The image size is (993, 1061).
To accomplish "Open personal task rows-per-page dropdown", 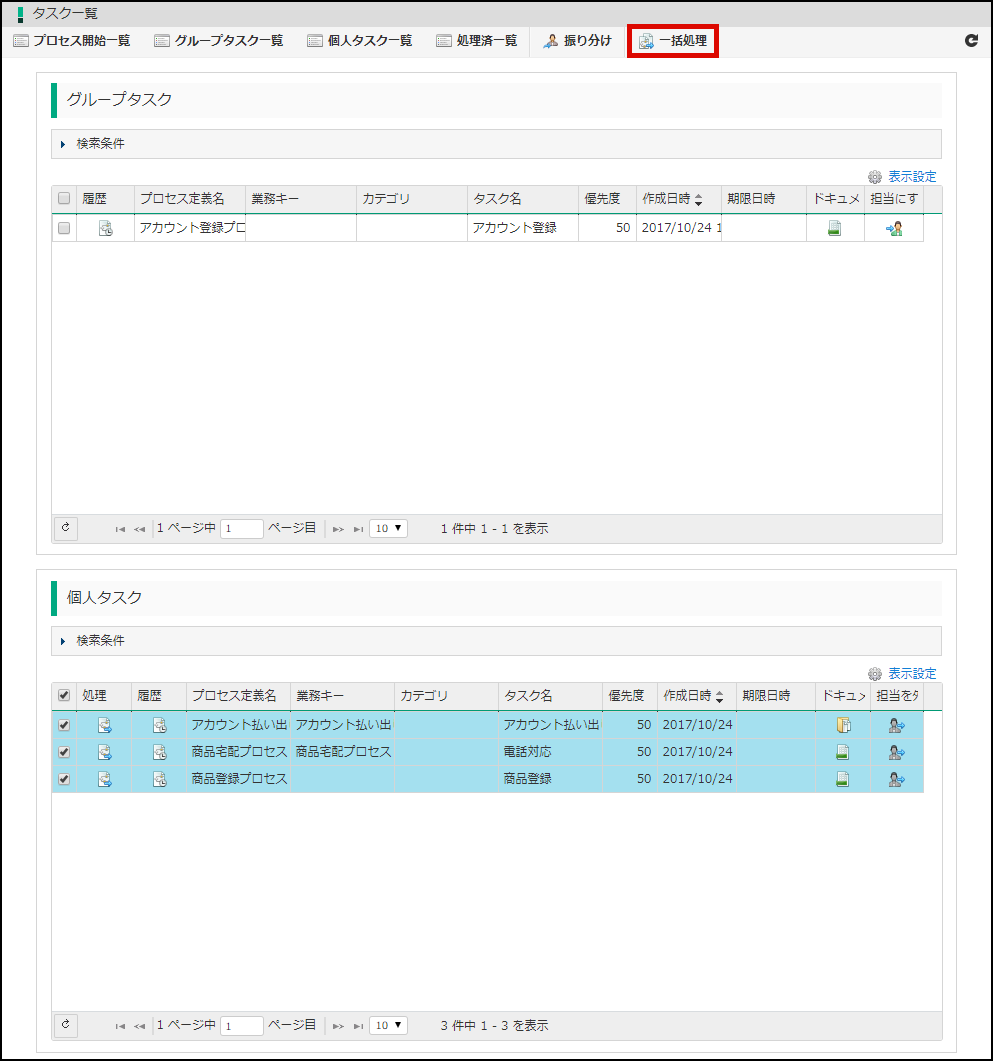I will click(x=388, y=1025).
